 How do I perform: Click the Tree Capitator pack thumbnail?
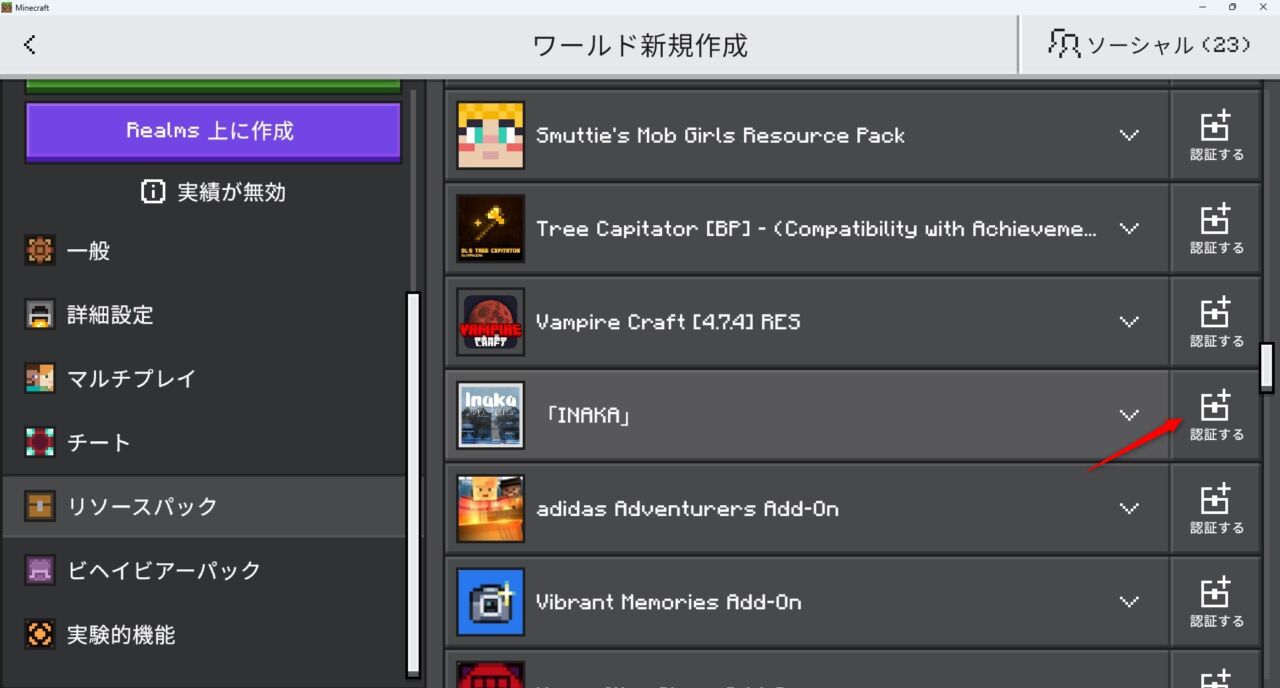491,229
